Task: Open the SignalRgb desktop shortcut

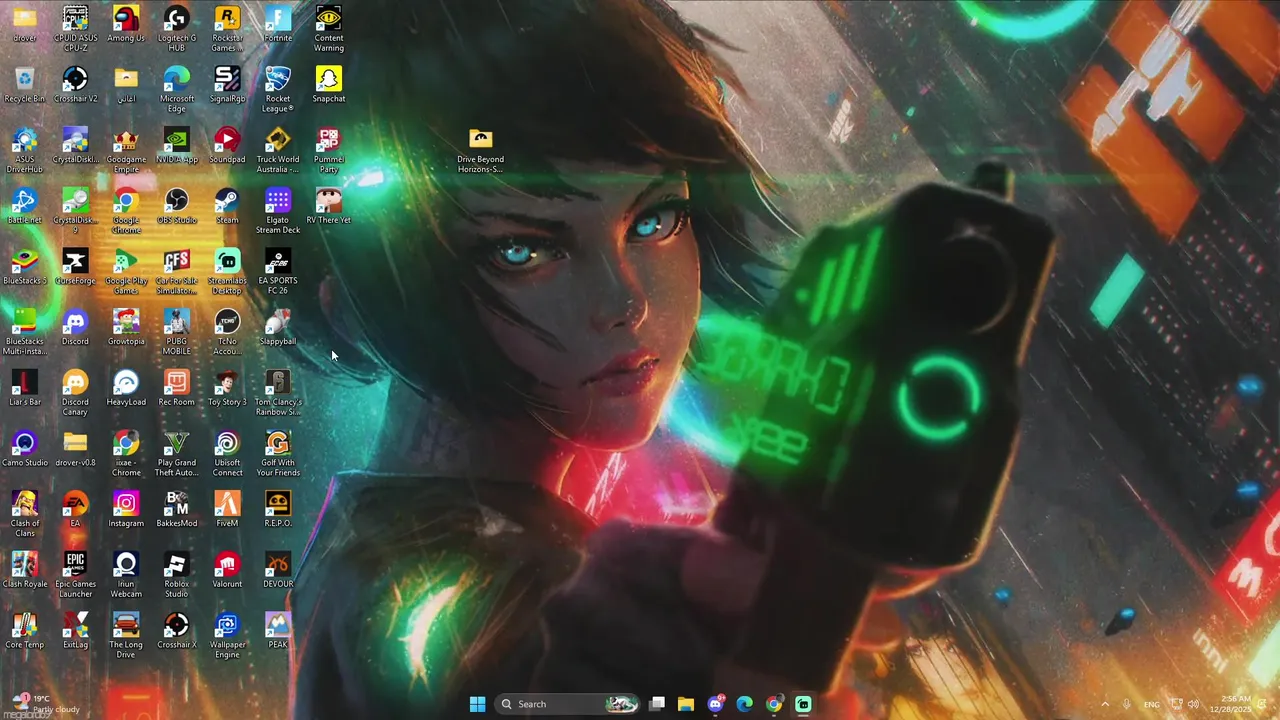Action: click(x=227, y=86)
